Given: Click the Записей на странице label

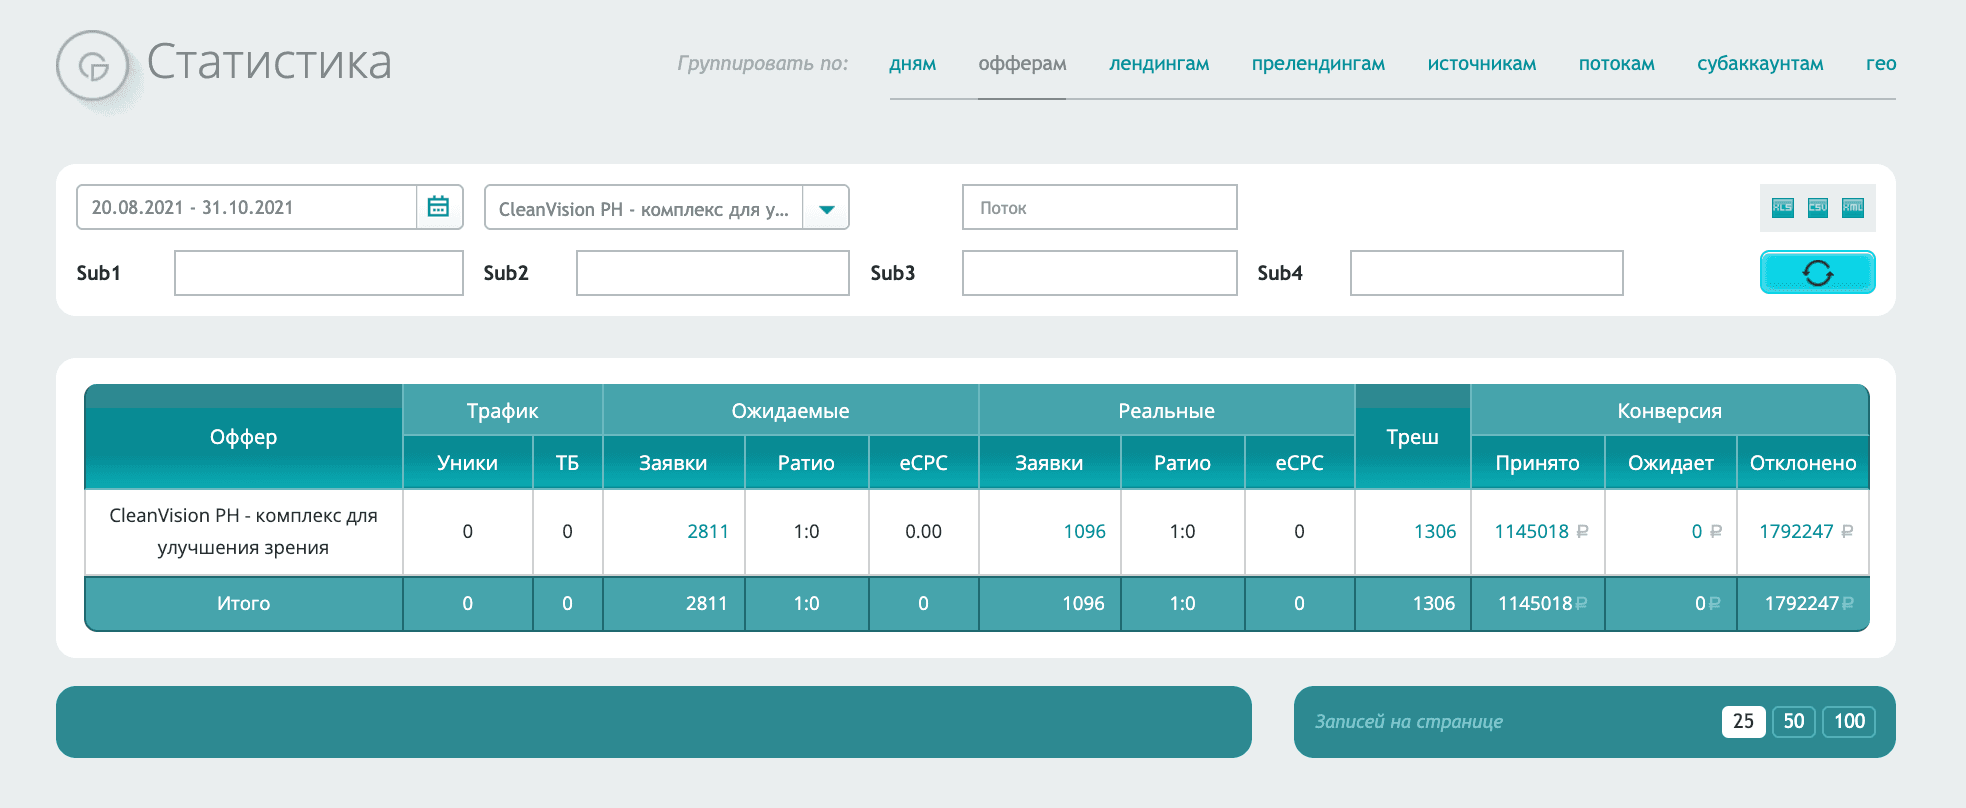Looking at the screenshot, I should coord(1408,722).
